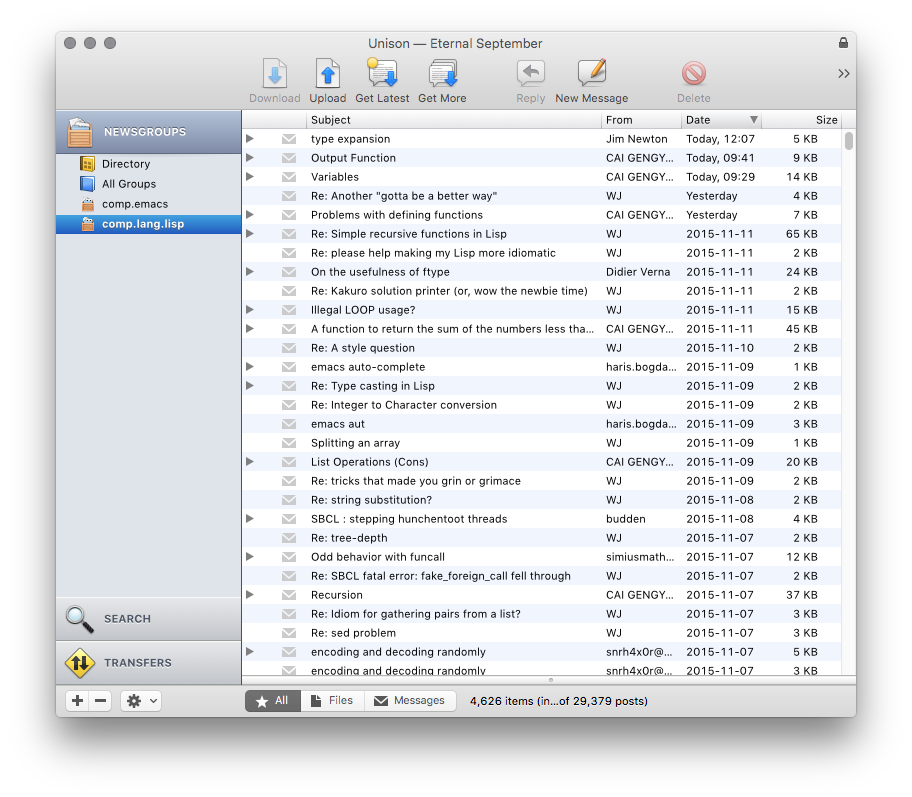Expand the 'Output Function' thread triangle
The height and width of the screenshot is (797, 912).
250,158
